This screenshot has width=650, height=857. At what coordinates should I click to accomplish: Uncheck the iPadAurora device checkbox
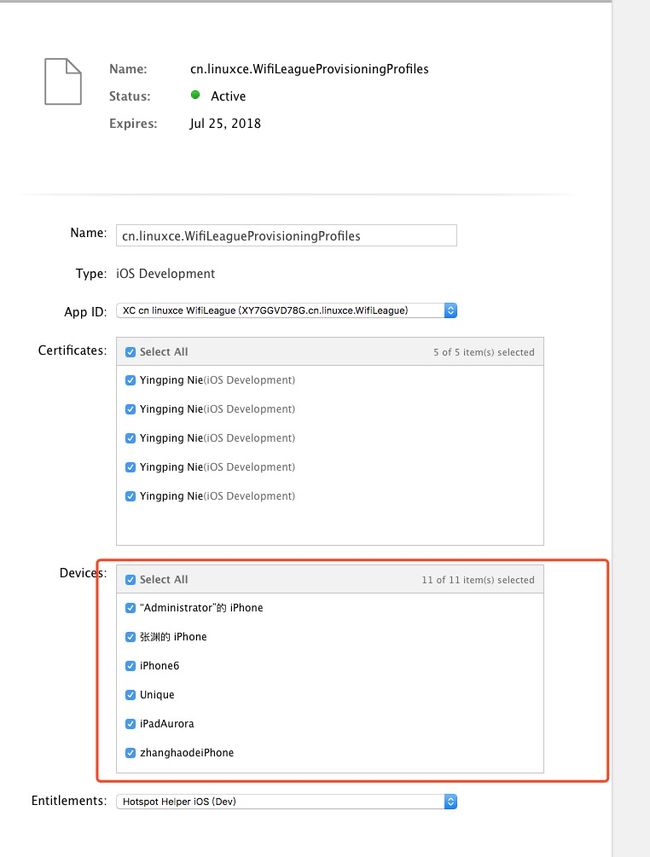(x=130, y=724)
